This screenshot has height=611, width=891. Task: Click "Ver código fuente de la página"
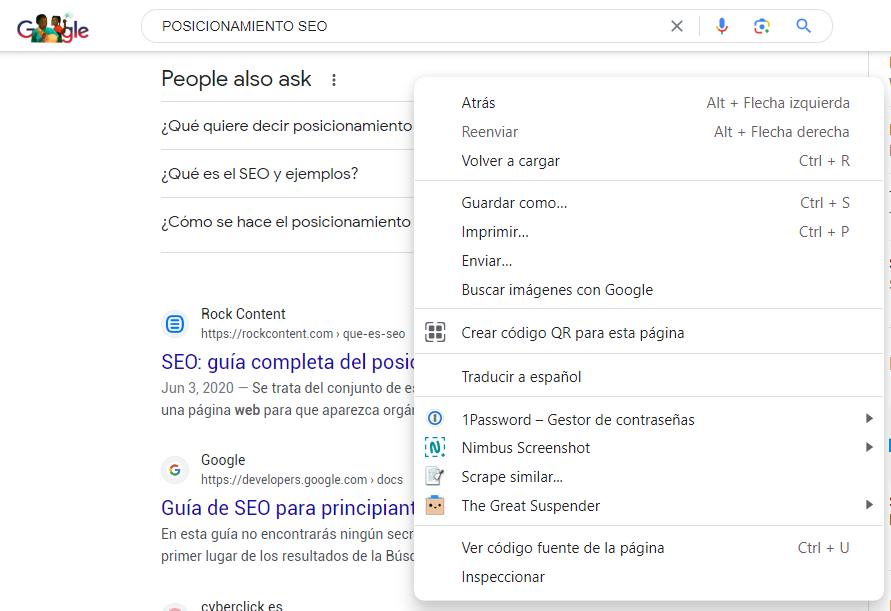[x=562, y=548]
